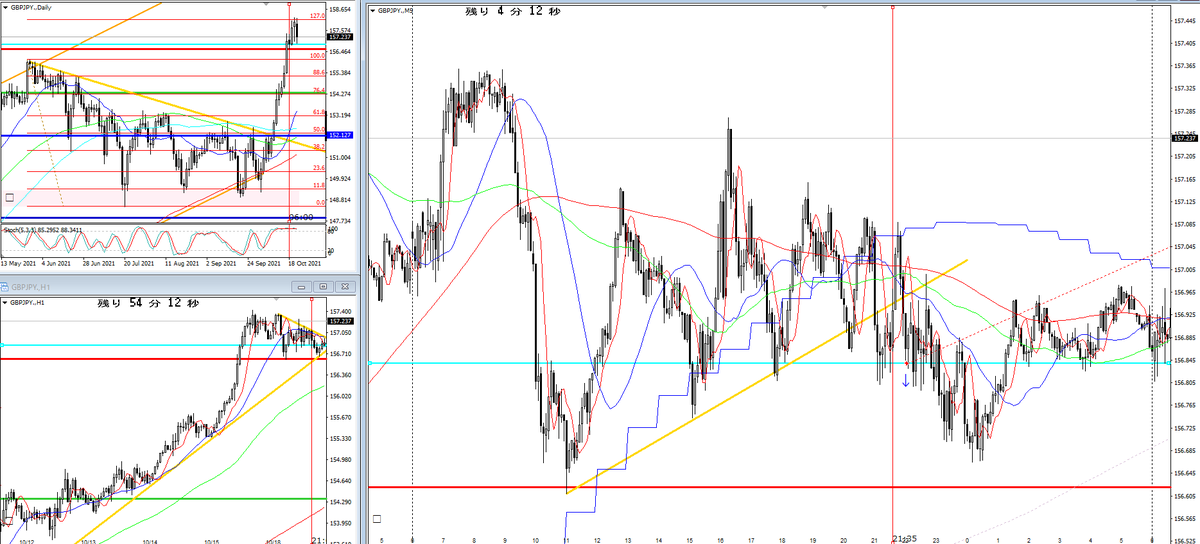The height and width of the screenshot is (544, 1200).
Task: Select the cyan horizontal line on M5 chart
Action: [x=769, y=363]
